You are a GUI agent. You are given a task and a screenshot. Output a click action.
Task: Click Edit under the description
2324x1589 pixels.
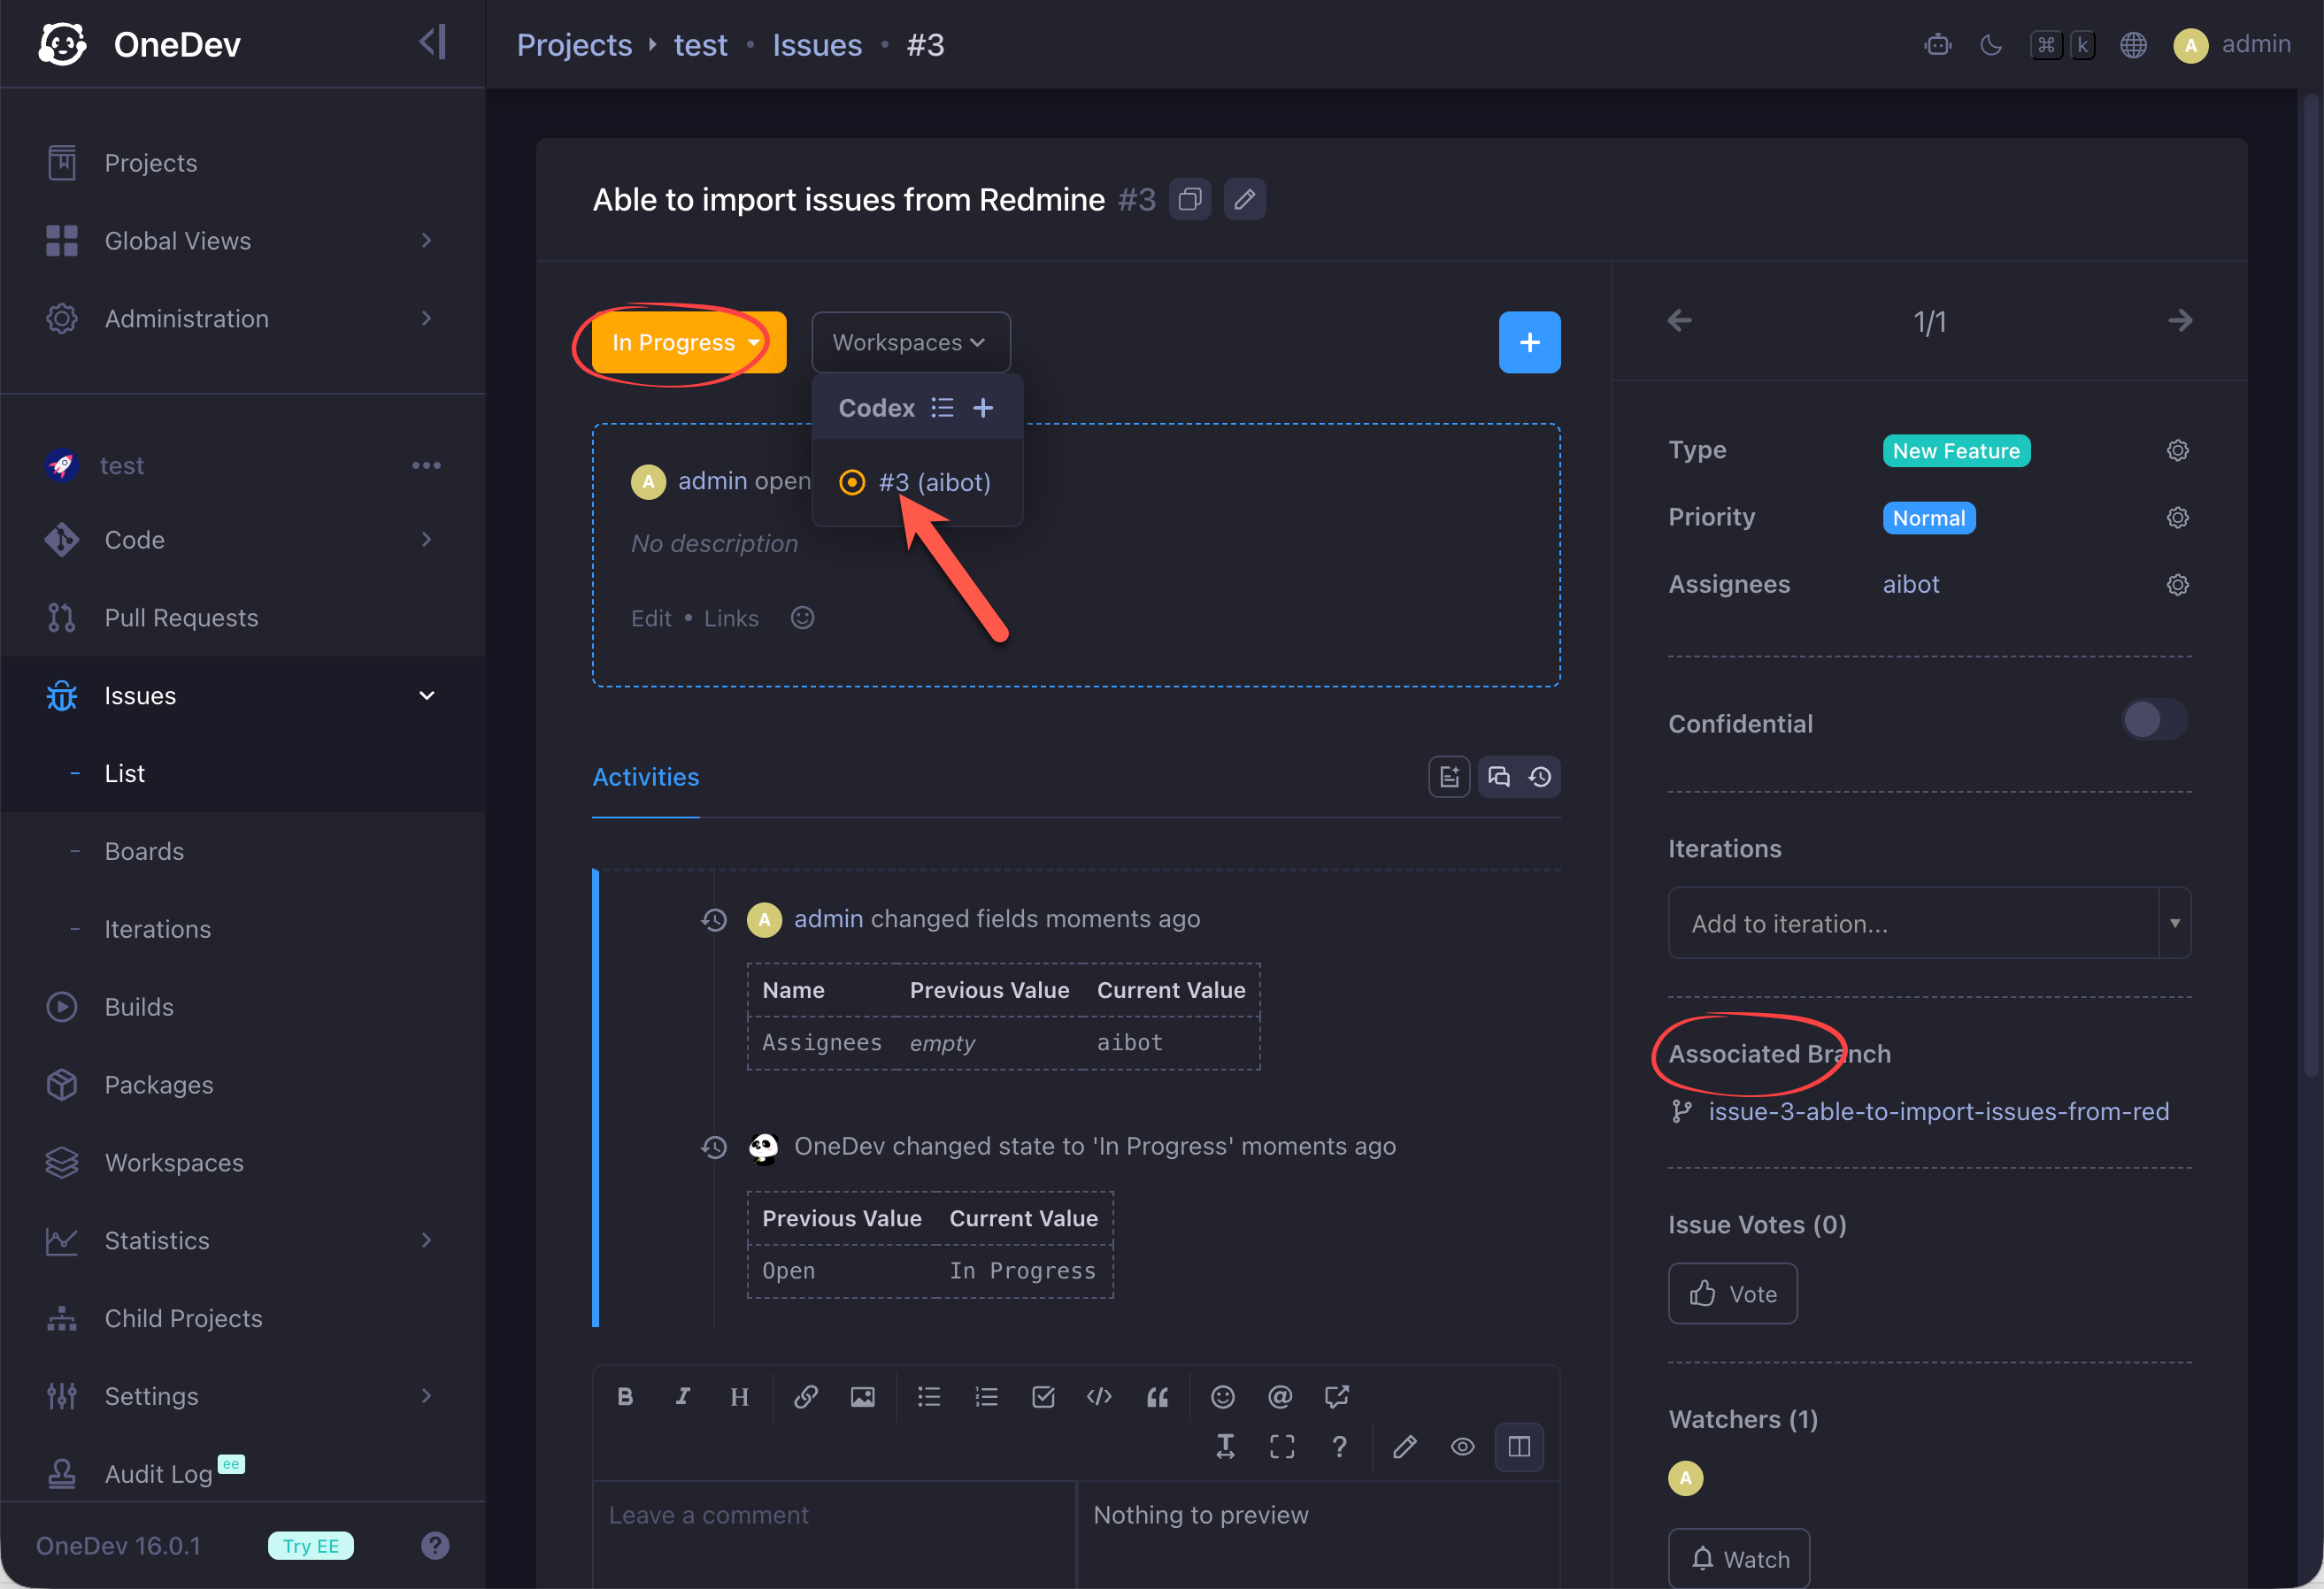[x=651, y=618]
